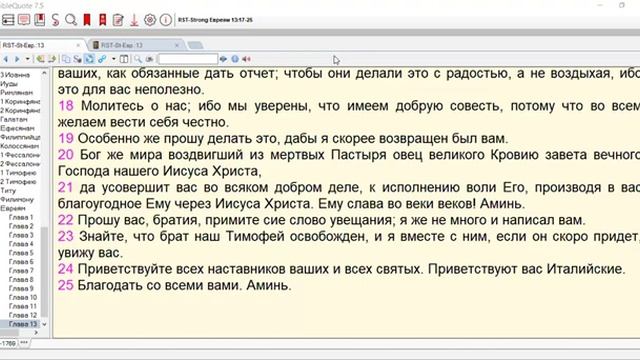
Task: Click the magnifier search icon in main toolbar
Action: [71, 20]
